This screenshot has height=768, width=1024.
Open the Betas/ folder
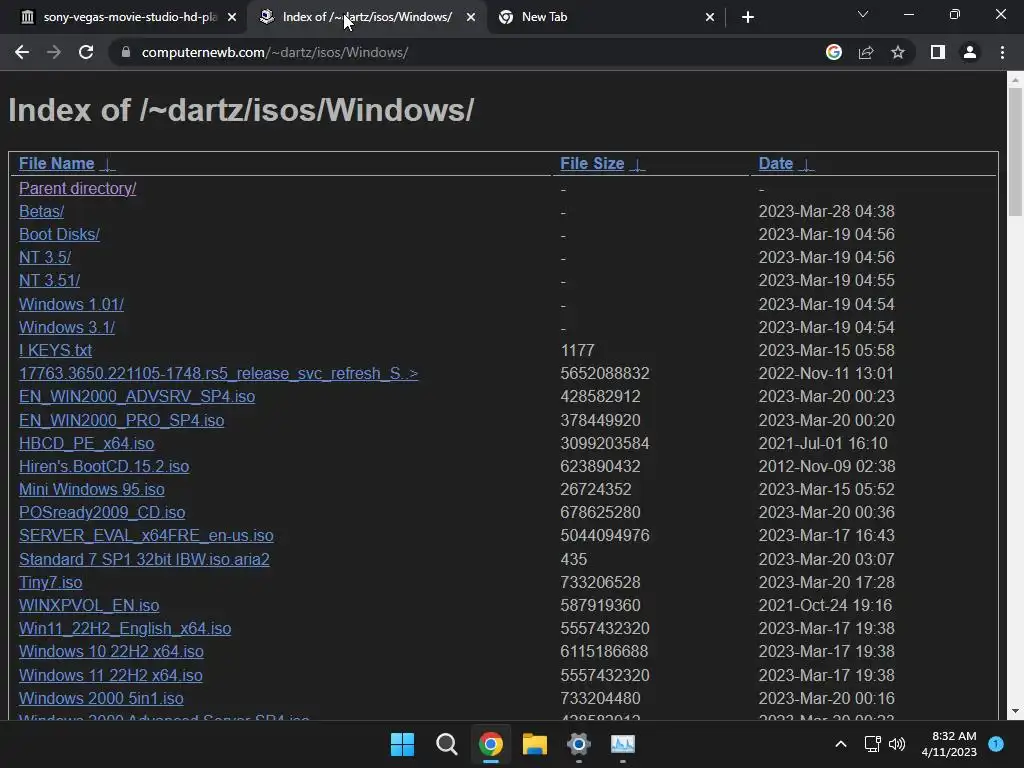tap(41, 212)
